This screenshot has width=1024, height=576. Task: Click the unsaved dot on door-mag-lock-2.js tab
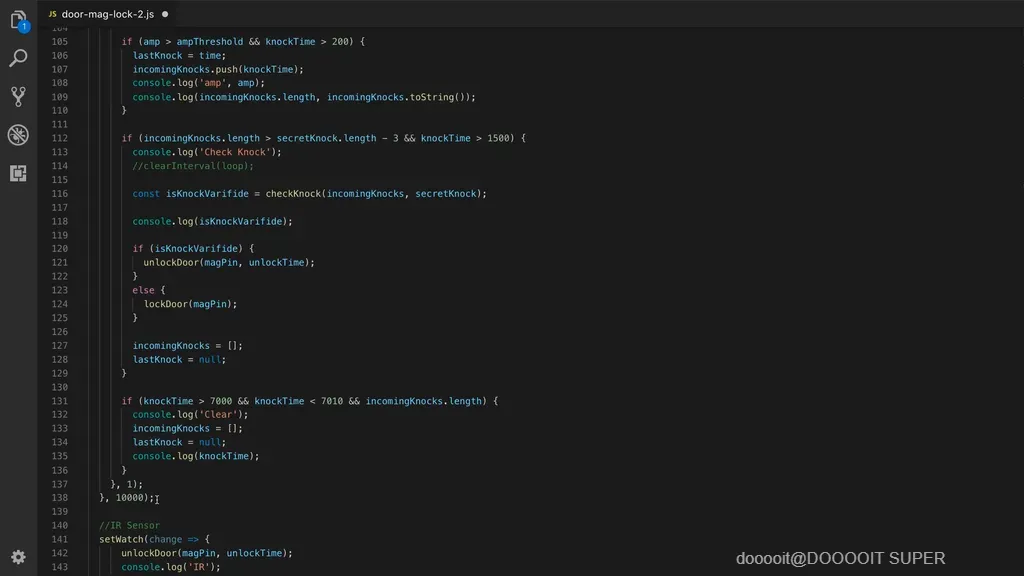[165, 14]
